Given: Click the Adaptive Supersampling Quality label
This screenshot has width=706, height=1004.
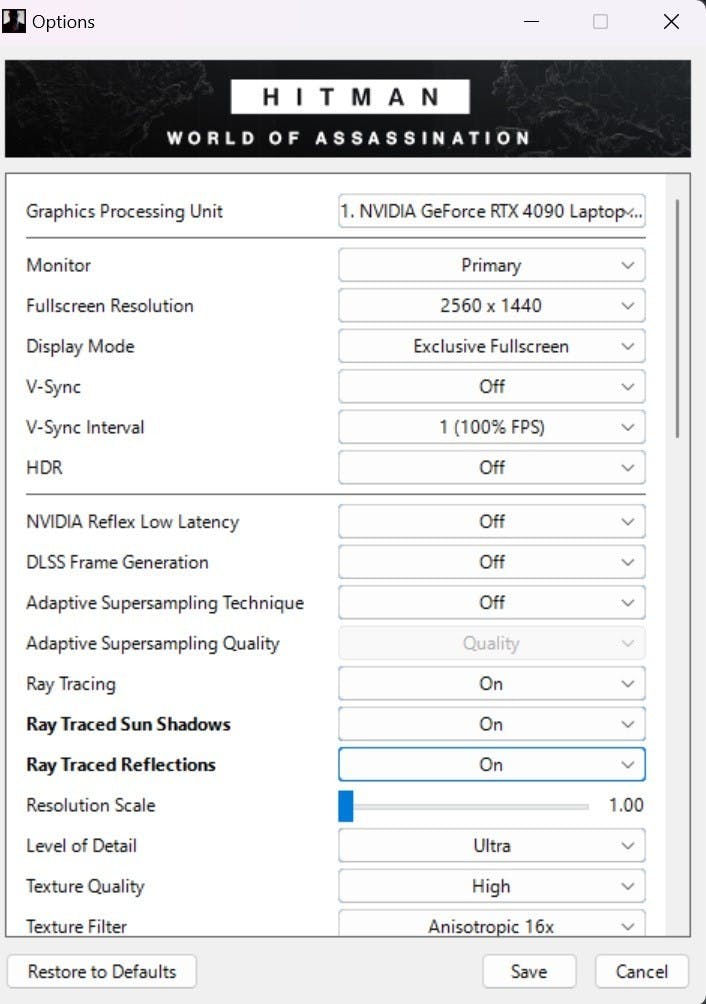Looking at the screenshot, I should click(153, 643).
